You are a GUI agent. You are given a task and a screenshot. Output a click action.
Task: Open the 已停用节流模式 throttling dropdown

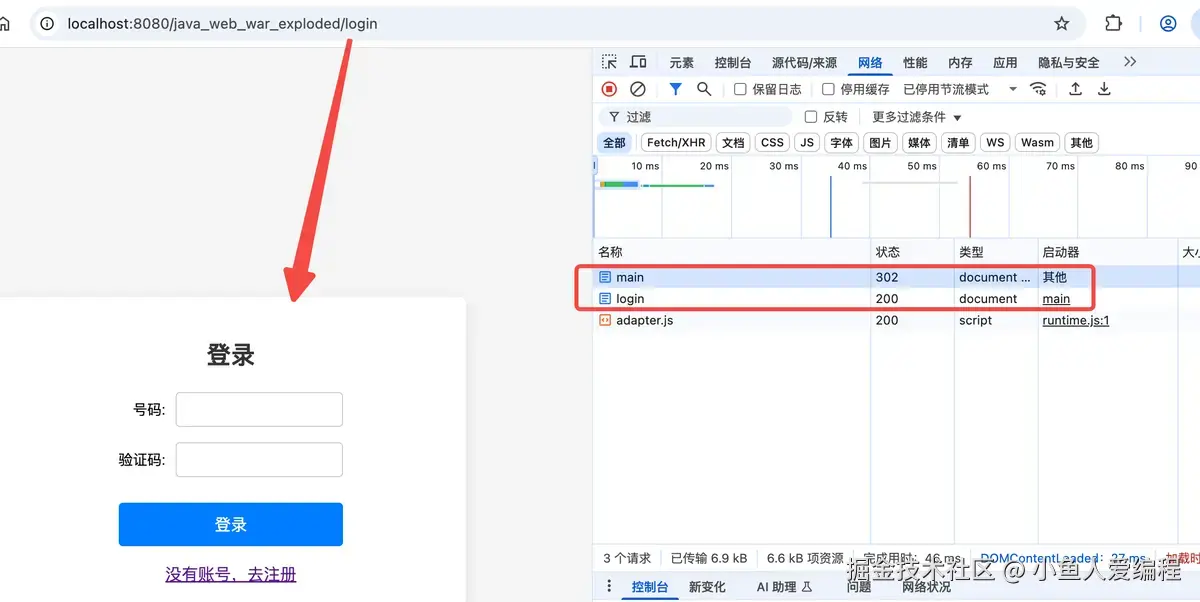click(x=959, y=89)
